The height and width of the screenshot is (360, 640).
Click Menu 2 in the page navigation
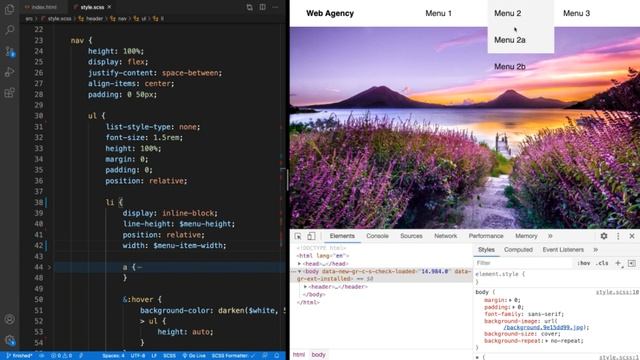(507, 13)
